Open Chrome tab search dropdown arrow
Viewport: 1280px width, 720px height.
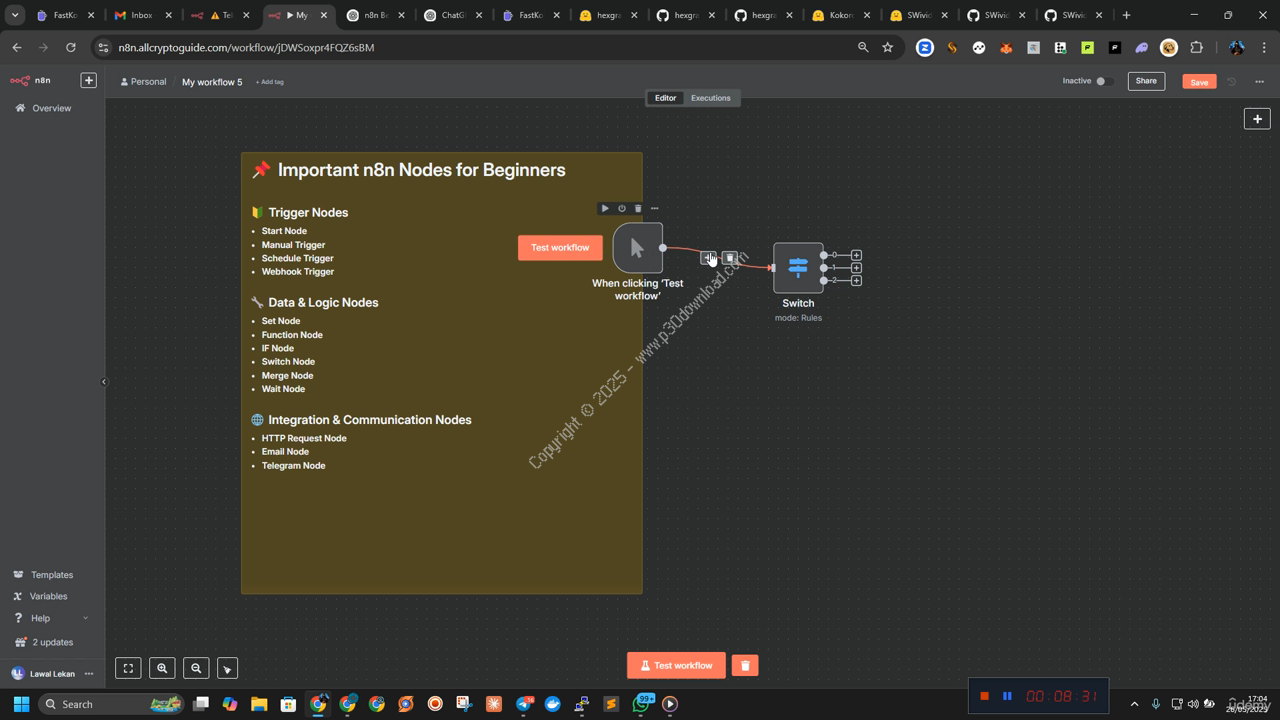[x=15, y=15]
